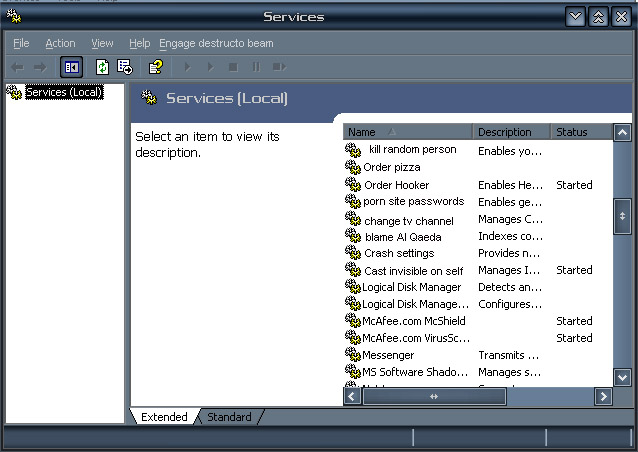Screen dimensions: 638x452
Task: Click the Export List toolbar icon
Action: pyautogui.click(x=125, y=67)
